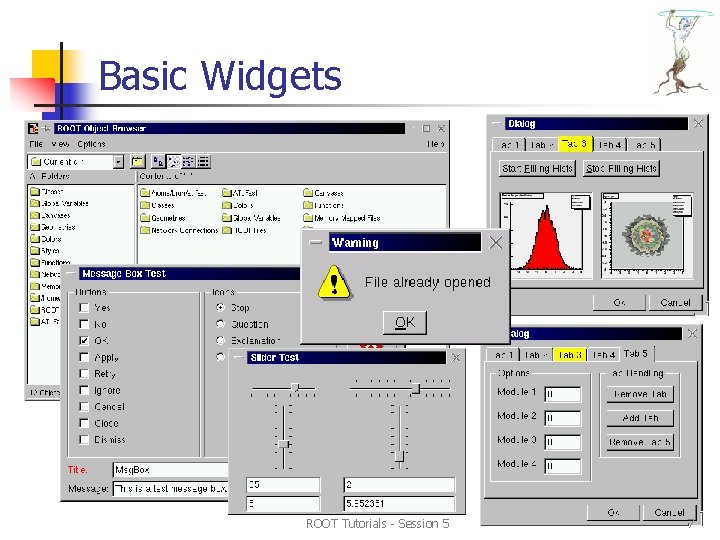Select Geometries folder in contents pane
Screen dimensions: 720x540
click(163, 218)
